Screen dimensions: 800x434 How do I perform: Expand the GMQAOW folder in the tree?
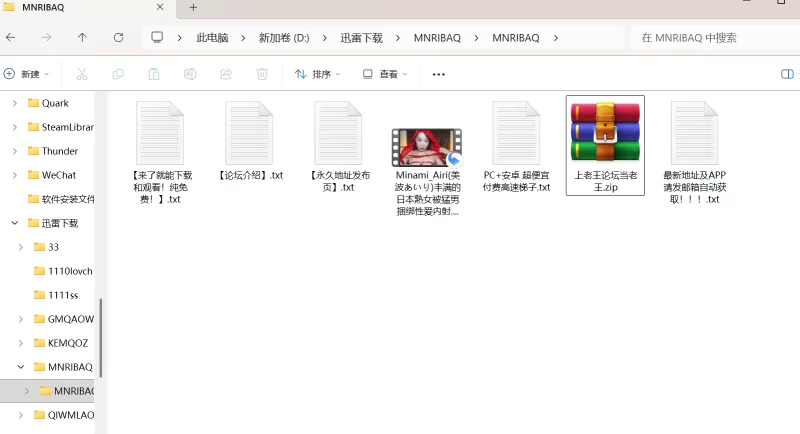(22, 319)
